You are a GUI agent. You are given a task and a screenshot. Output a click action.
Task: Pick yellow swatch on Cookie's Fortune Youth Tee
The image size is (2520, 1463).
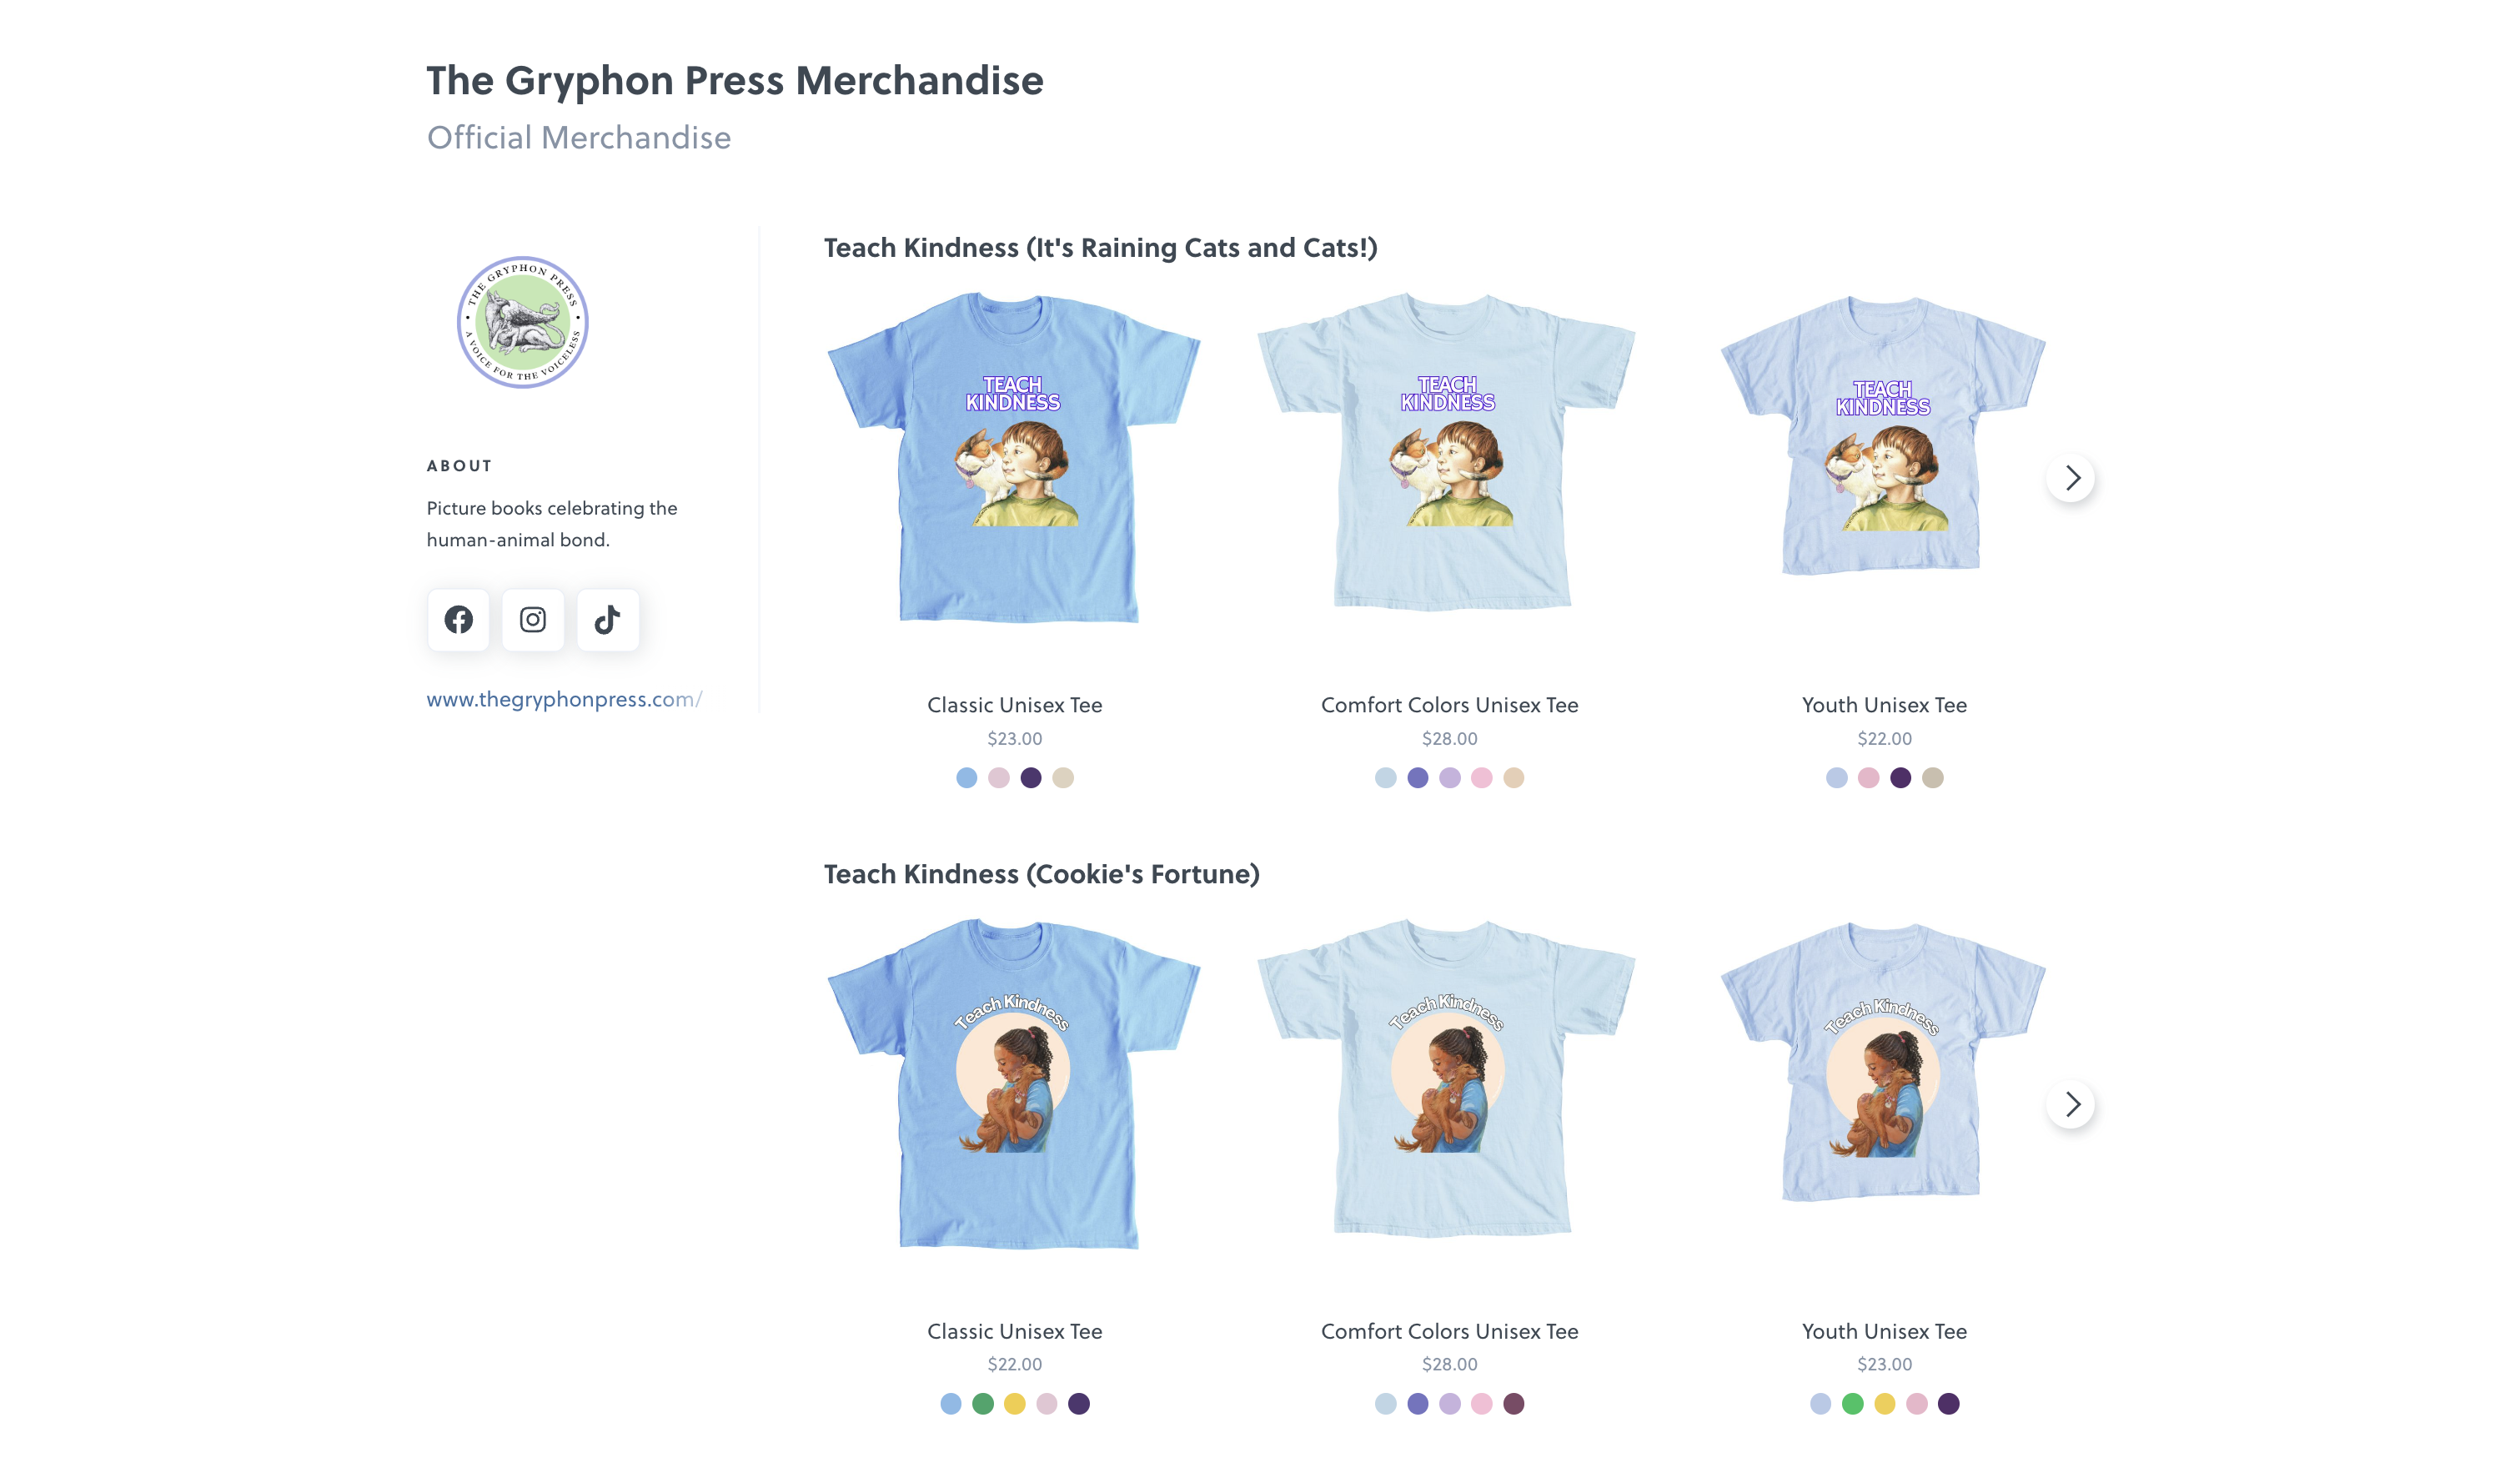tap(1885, 1404)
